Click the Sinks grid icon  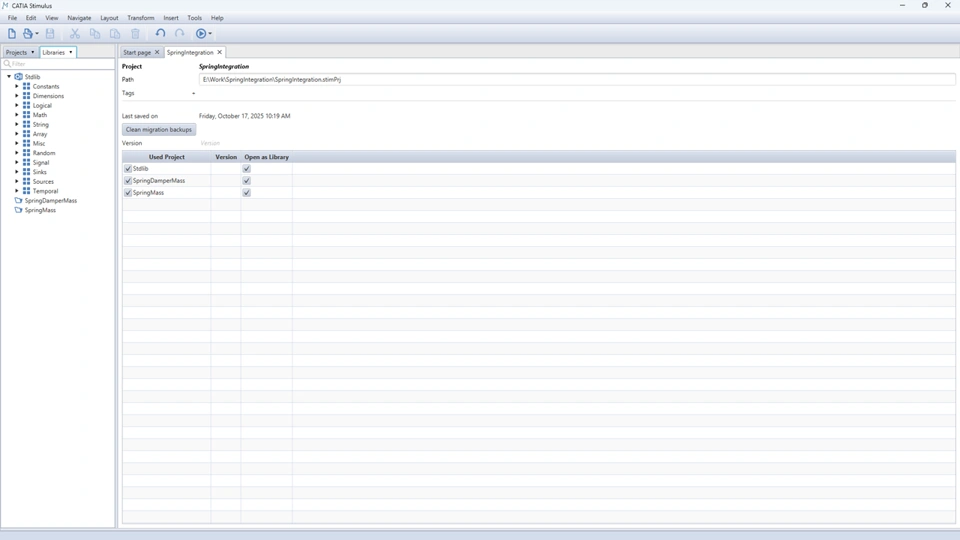pos(26,171)
